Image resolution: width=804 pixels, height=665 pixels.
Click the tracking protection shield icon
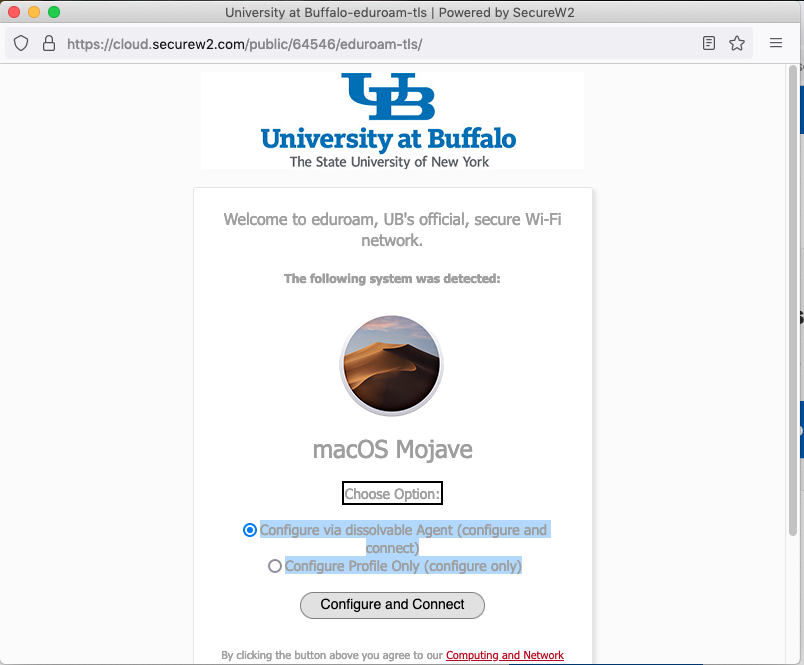click(x=22, y=44)
